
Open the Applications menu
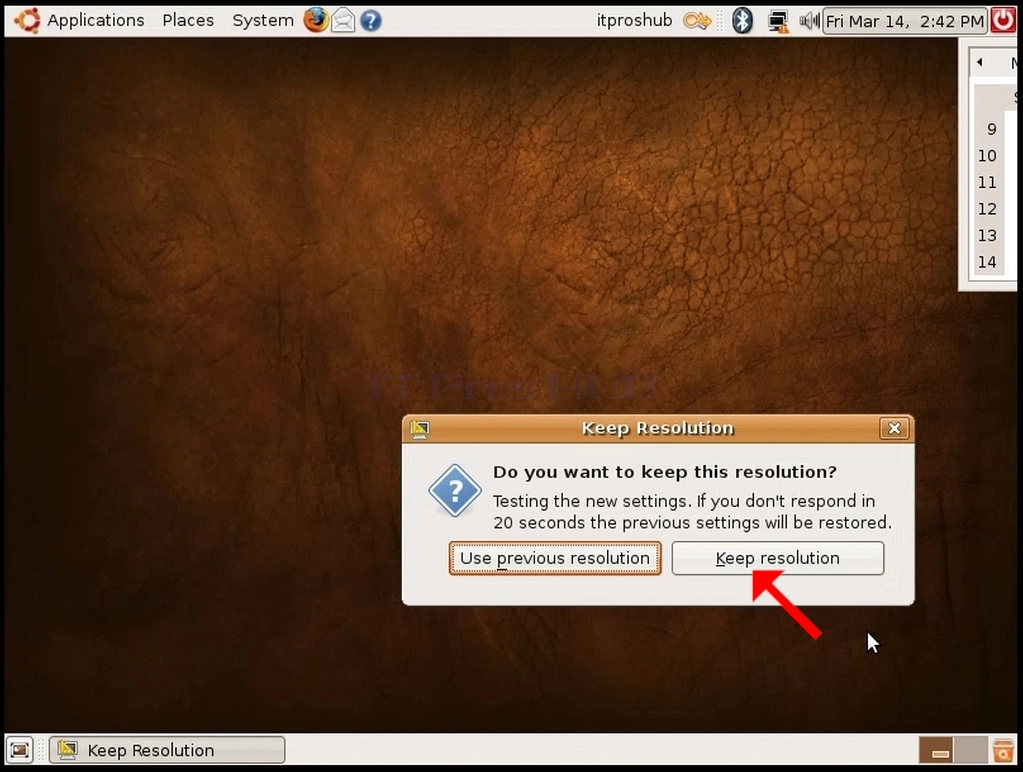point(95,21)
